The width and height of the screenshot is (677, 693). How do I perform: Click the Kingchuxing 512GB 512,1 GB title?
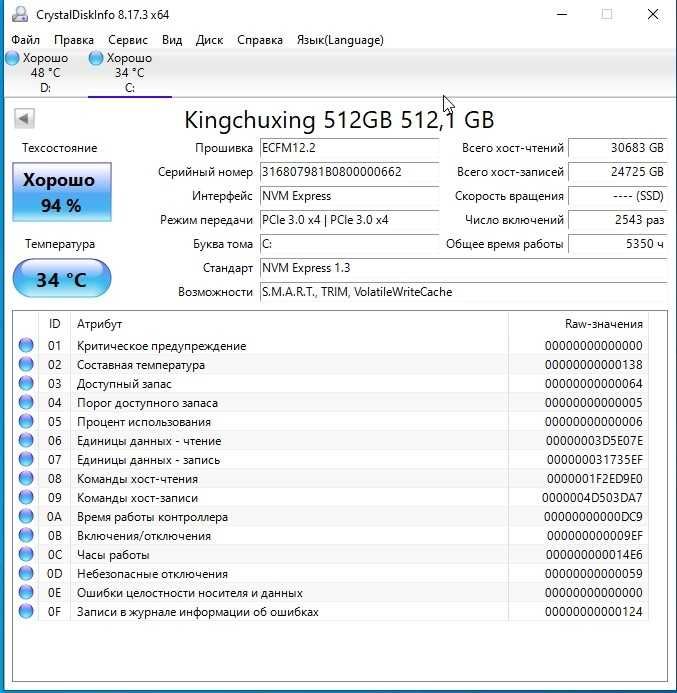[339, 120]
